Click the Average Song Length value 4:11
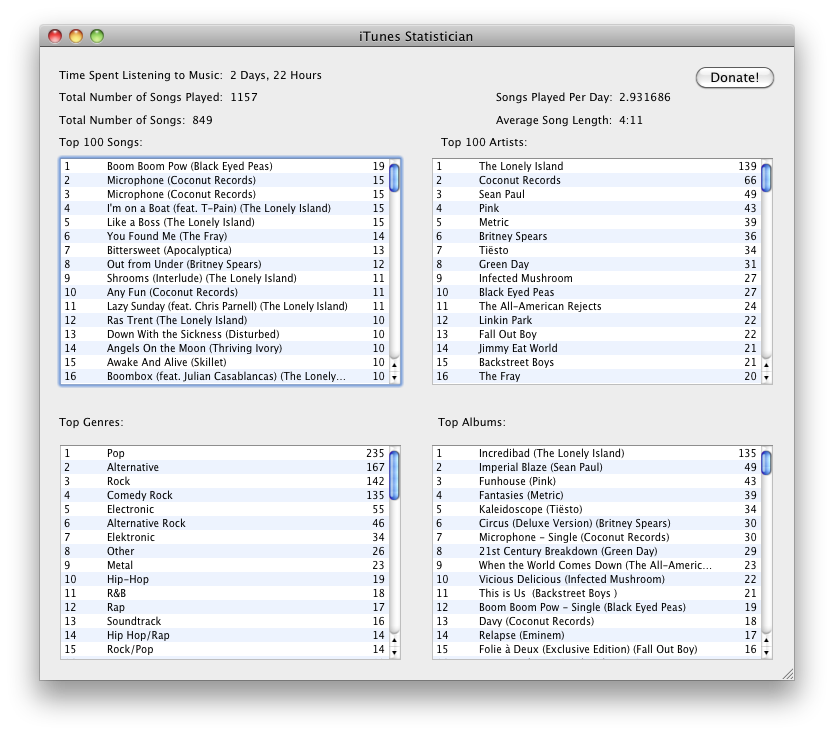 click(631, 120)
